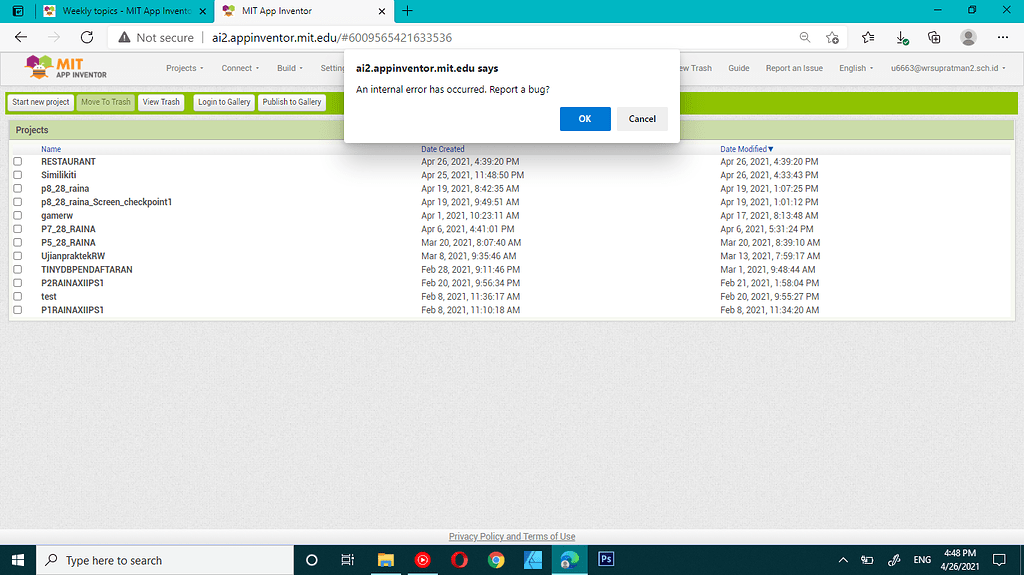The height and width of the screenshot is (575, 1024).
Task: Switch to the Weekly topics browser tab
Action: coord(120,10)
